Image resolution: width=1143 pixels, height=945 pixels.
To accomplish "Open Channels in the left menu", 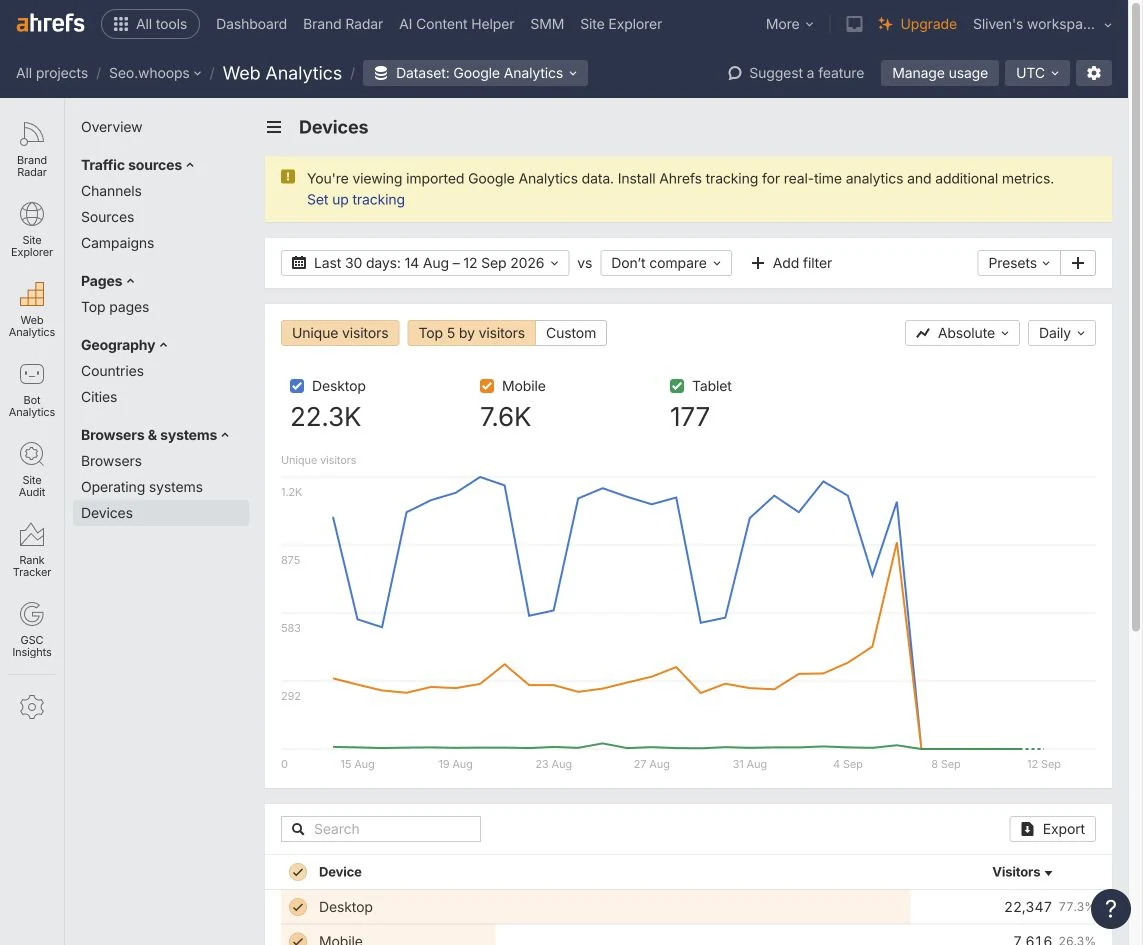I will (x=112, y=191).
